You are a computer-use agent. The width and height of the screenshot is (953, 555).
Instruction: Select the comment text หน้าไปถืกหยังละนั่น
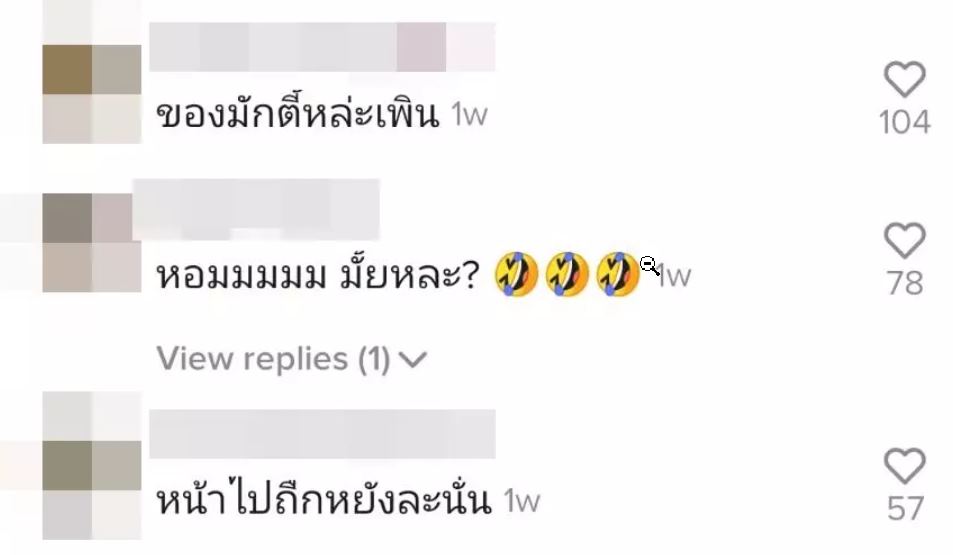(x=324, y=500)
